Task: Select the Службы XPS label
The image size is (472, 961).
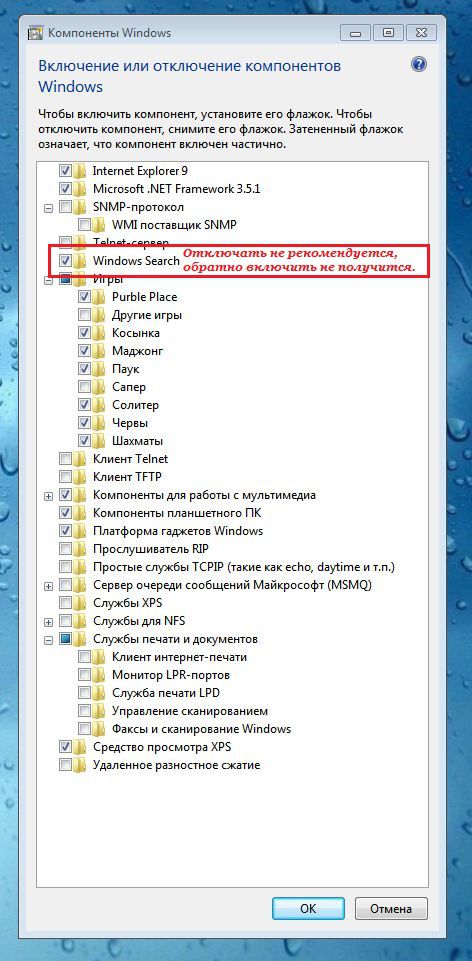Action: pyautogui.click(x=127, y=603)
